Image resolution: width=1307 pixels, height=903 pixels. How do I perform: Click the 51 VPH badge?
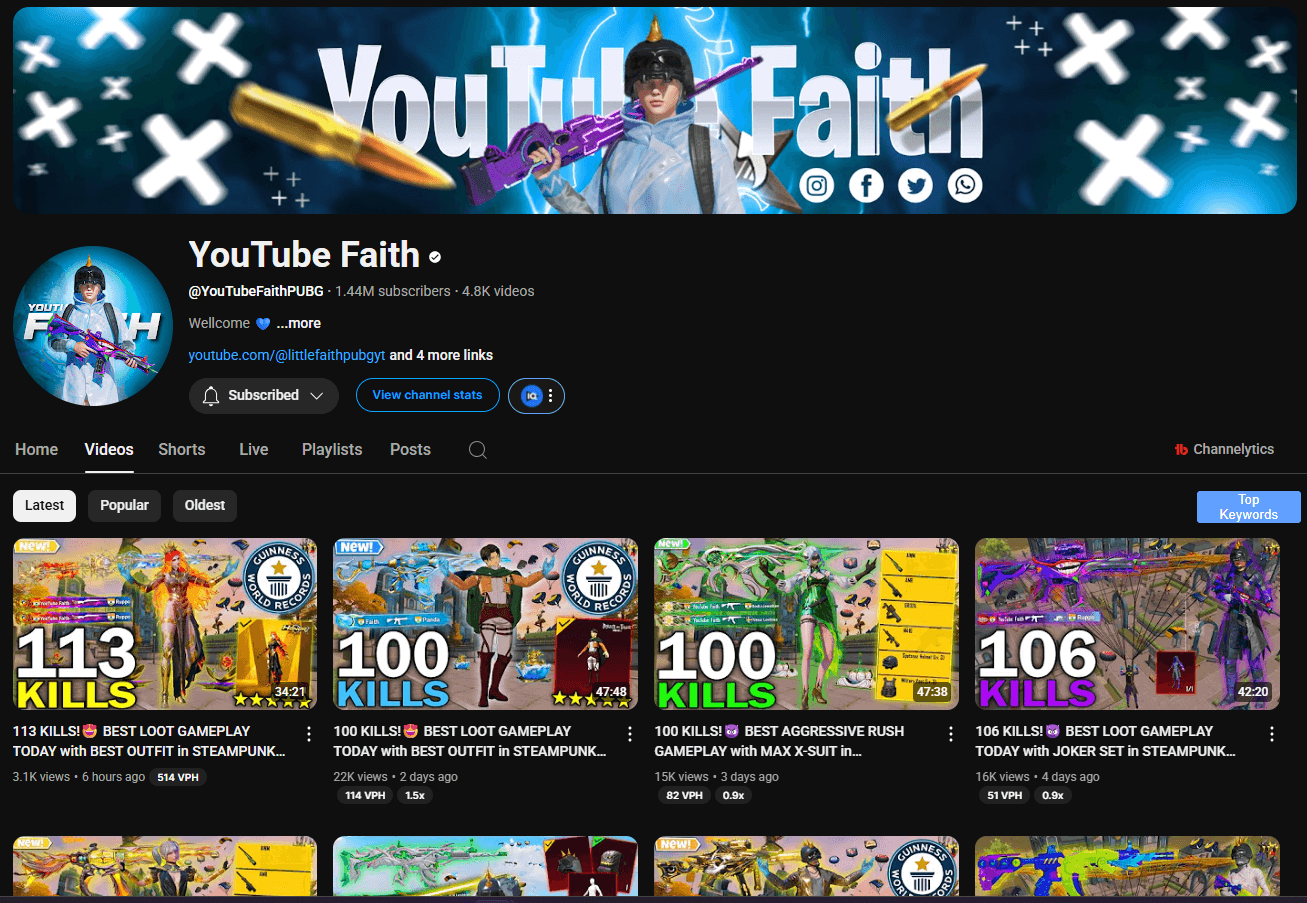[x=1005, y=796]
